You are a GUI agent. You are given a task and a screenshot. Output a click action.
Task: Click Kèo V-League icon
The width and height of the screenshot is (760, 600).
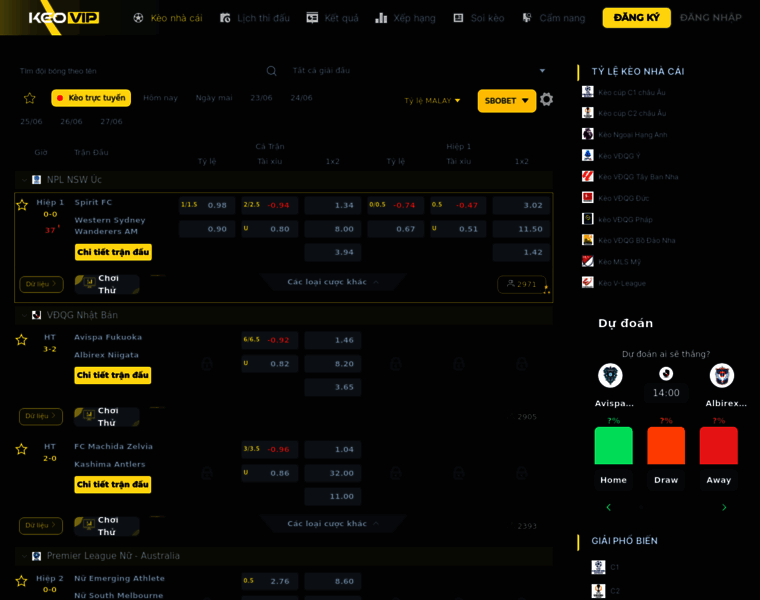[587, 282]
